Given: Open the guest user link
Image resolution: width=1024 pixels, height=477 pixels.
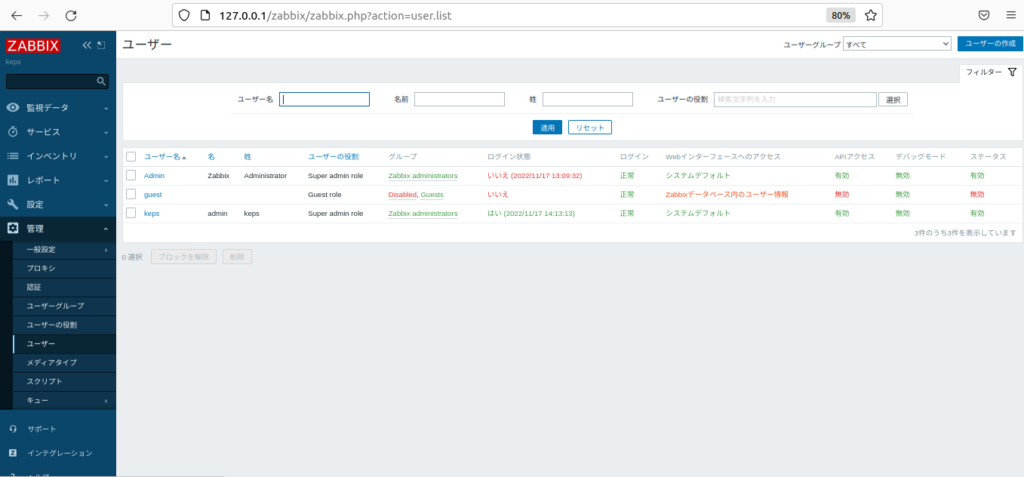Looking at the screenshot, I should (153, 195).
